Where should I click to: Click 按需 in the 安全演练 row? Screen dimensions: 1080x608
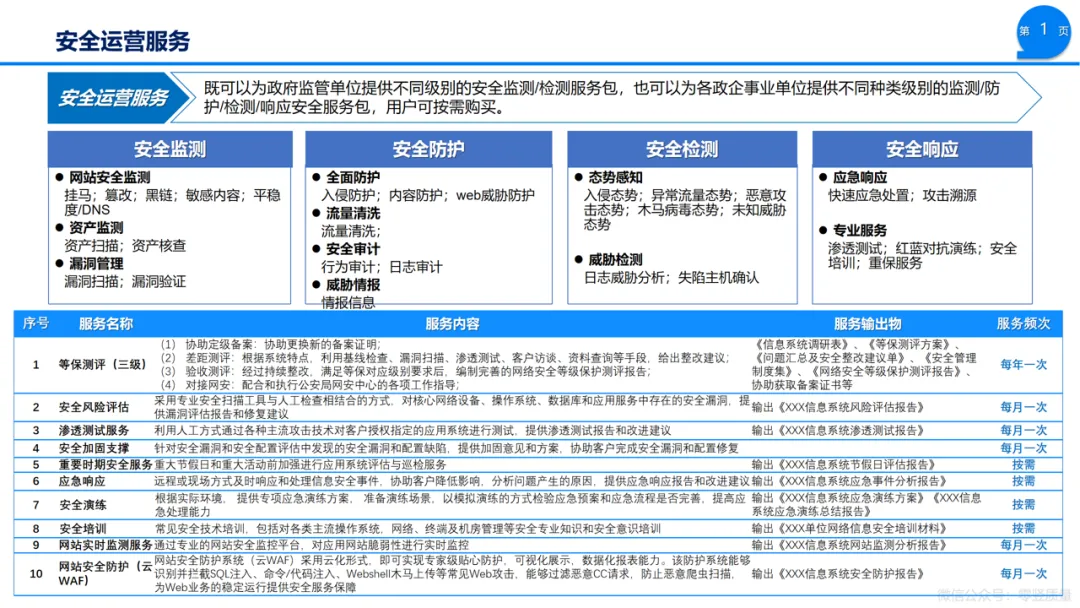pos(1024,505)
